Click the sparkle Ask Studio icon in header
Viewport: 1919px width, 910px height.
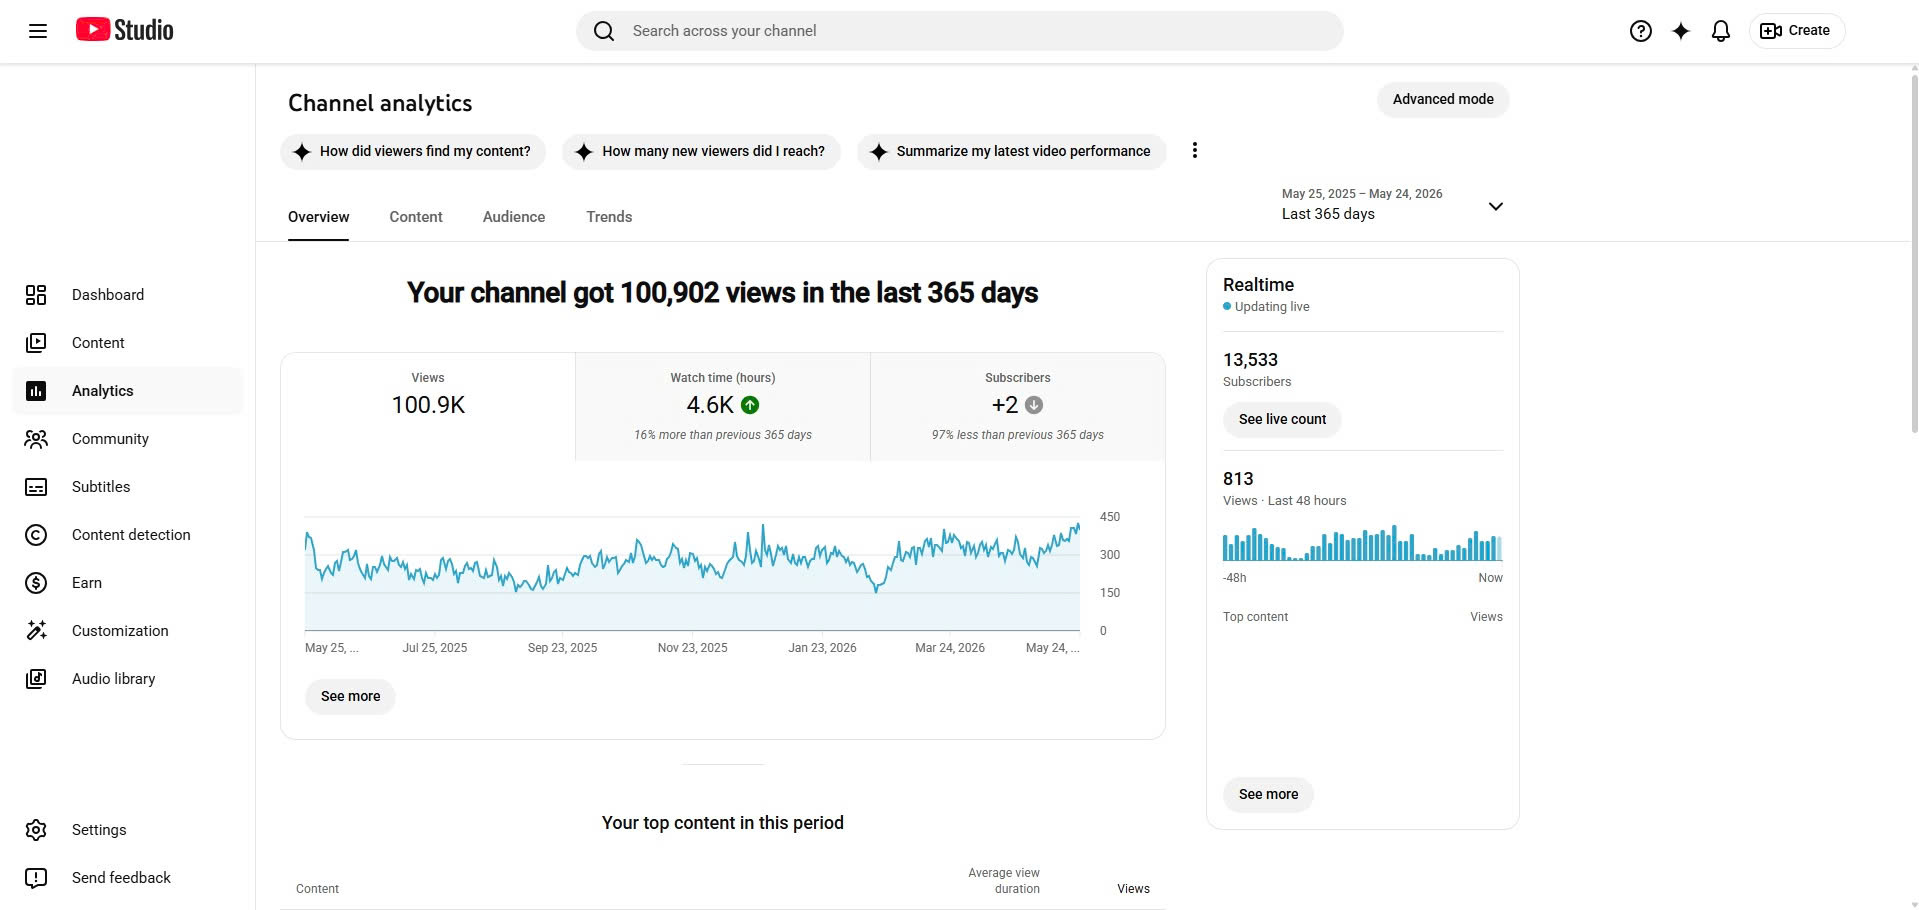point(1680,31)
